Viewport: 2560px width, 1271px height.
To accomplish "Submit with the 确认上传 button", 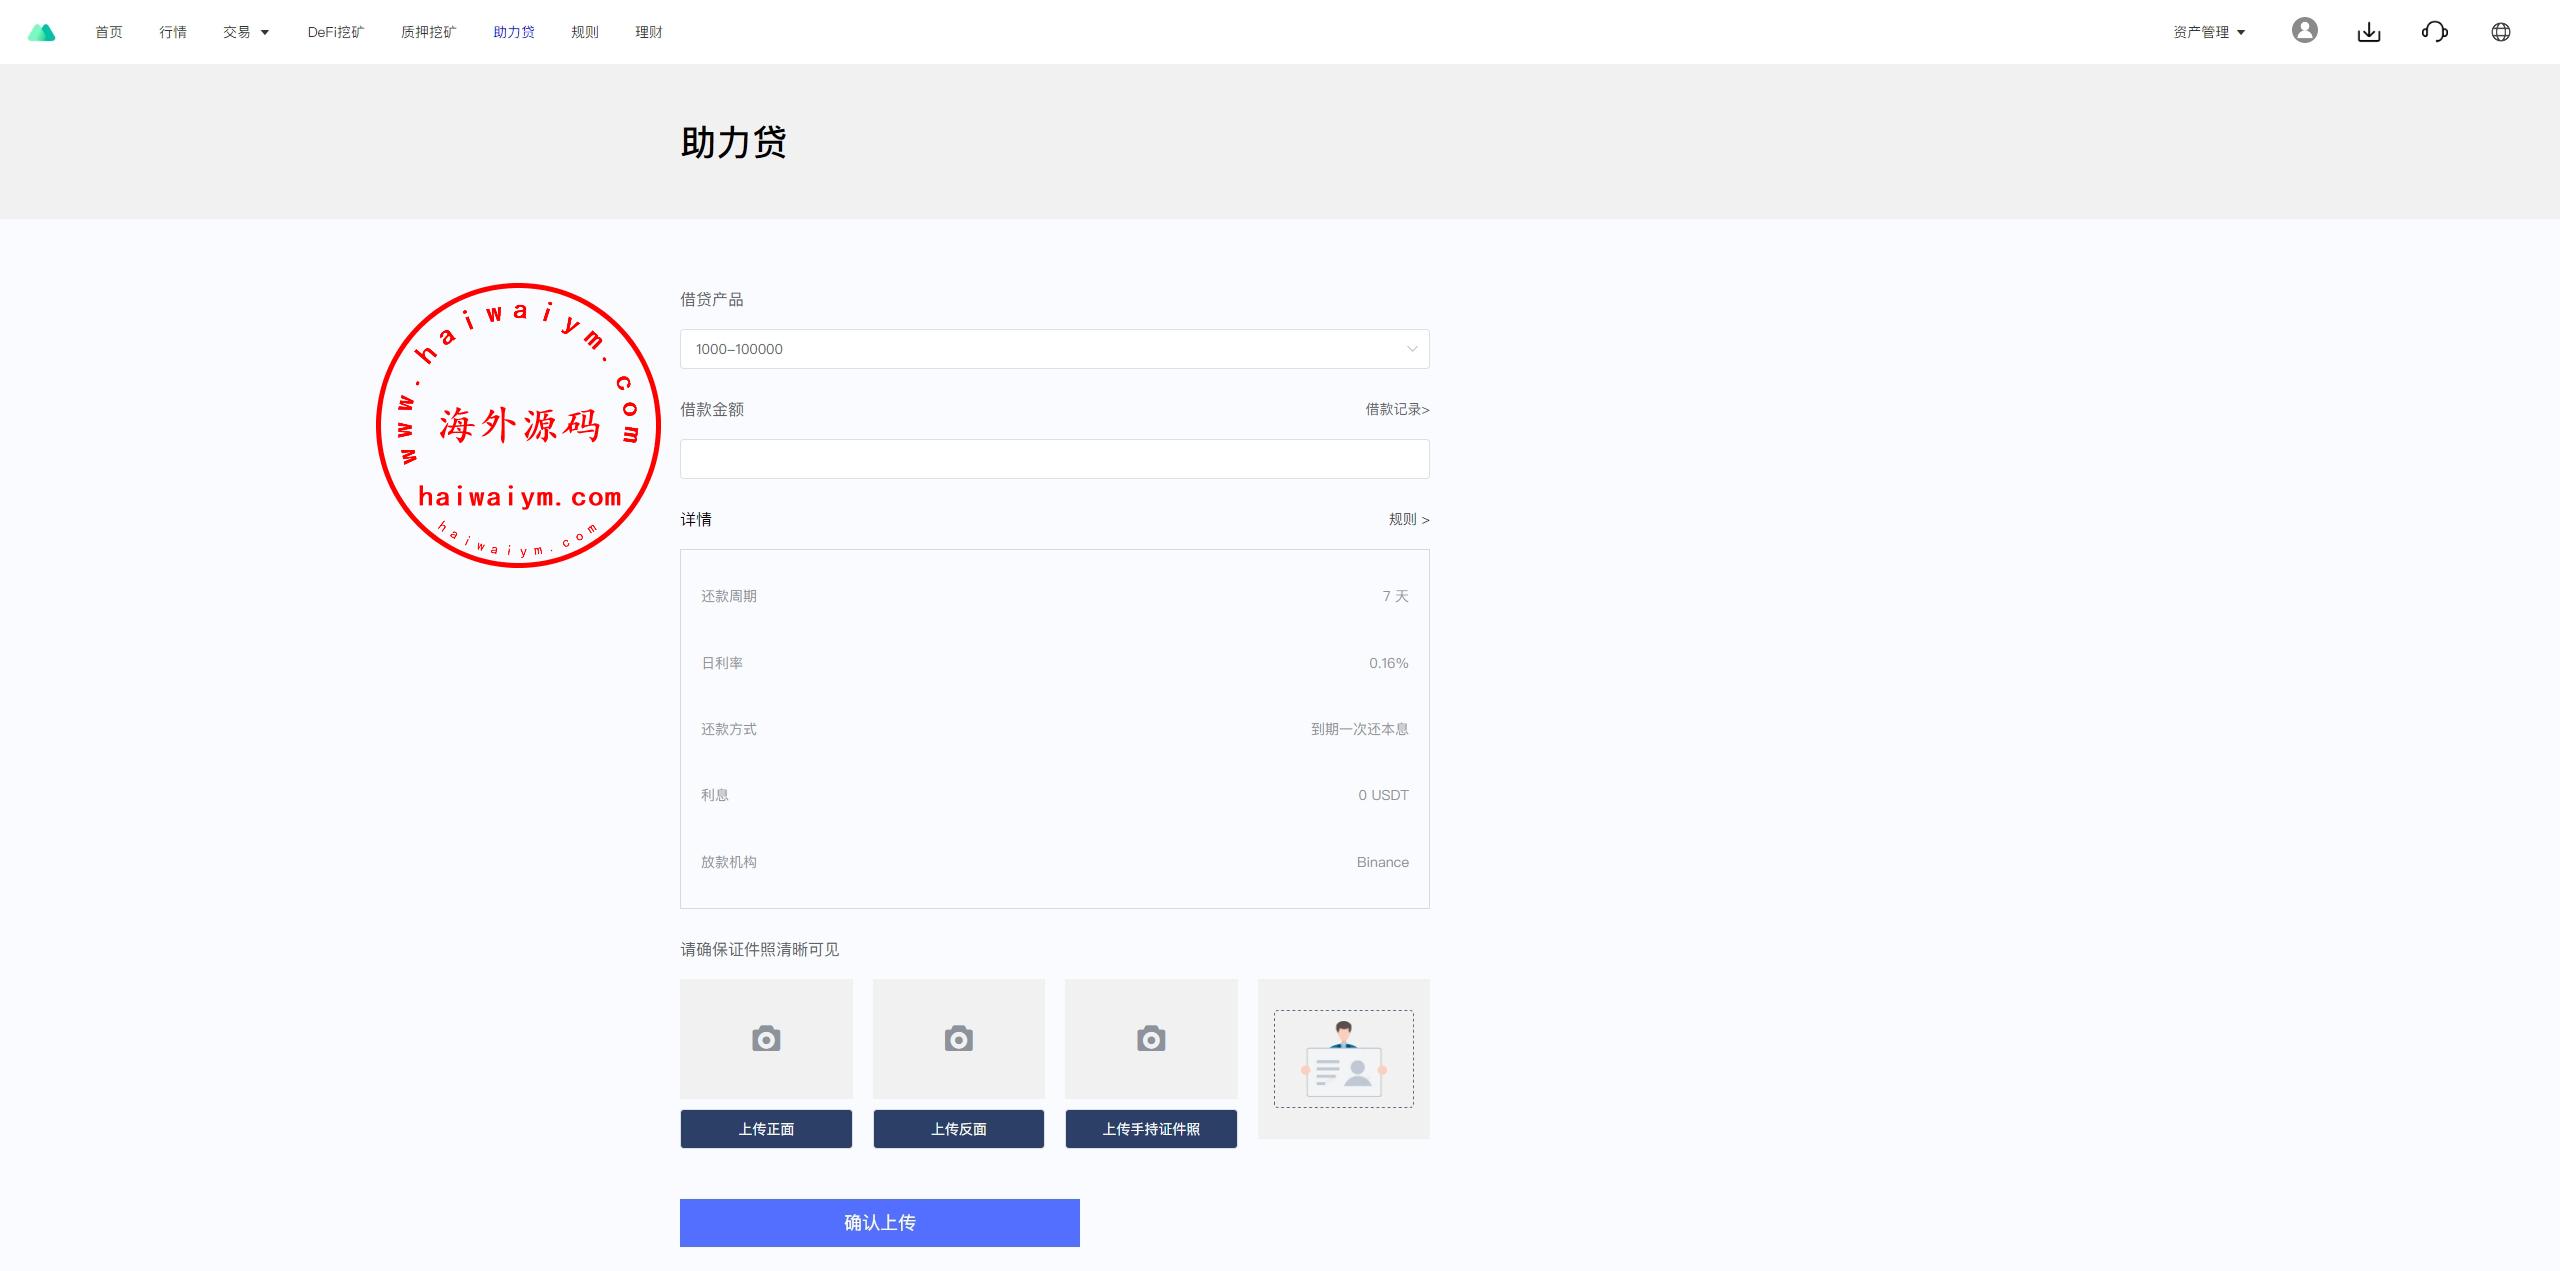I will pyautogui.click(x=879, y=1222).
